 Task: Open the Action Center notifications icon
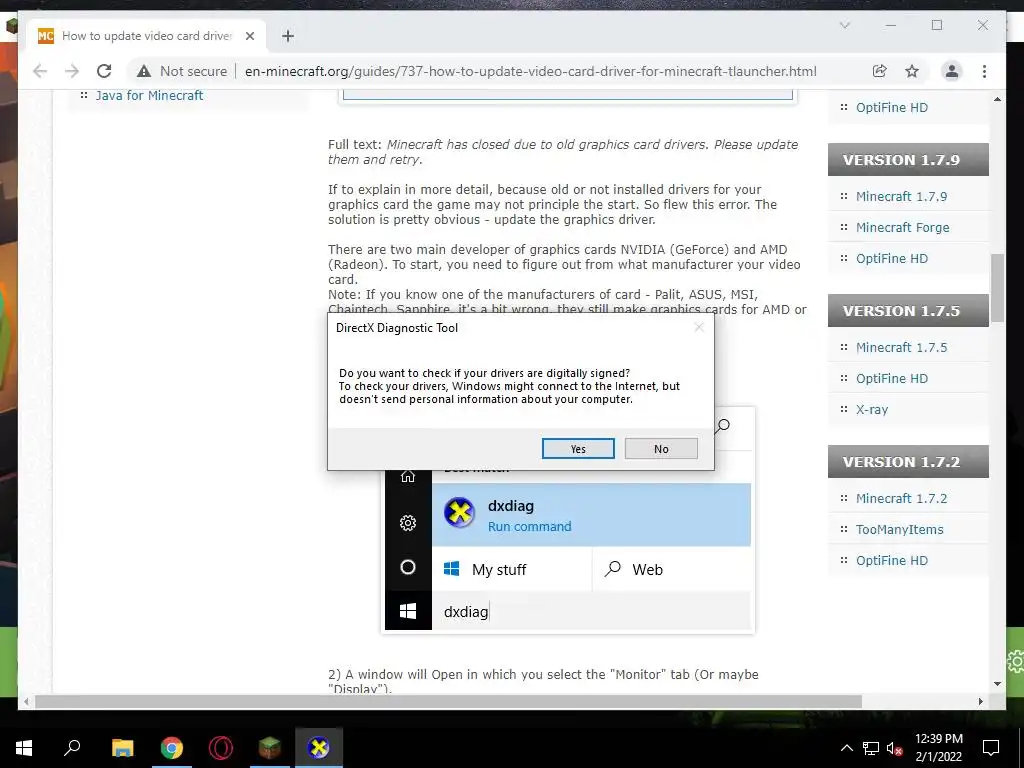(x=991, y=748)
